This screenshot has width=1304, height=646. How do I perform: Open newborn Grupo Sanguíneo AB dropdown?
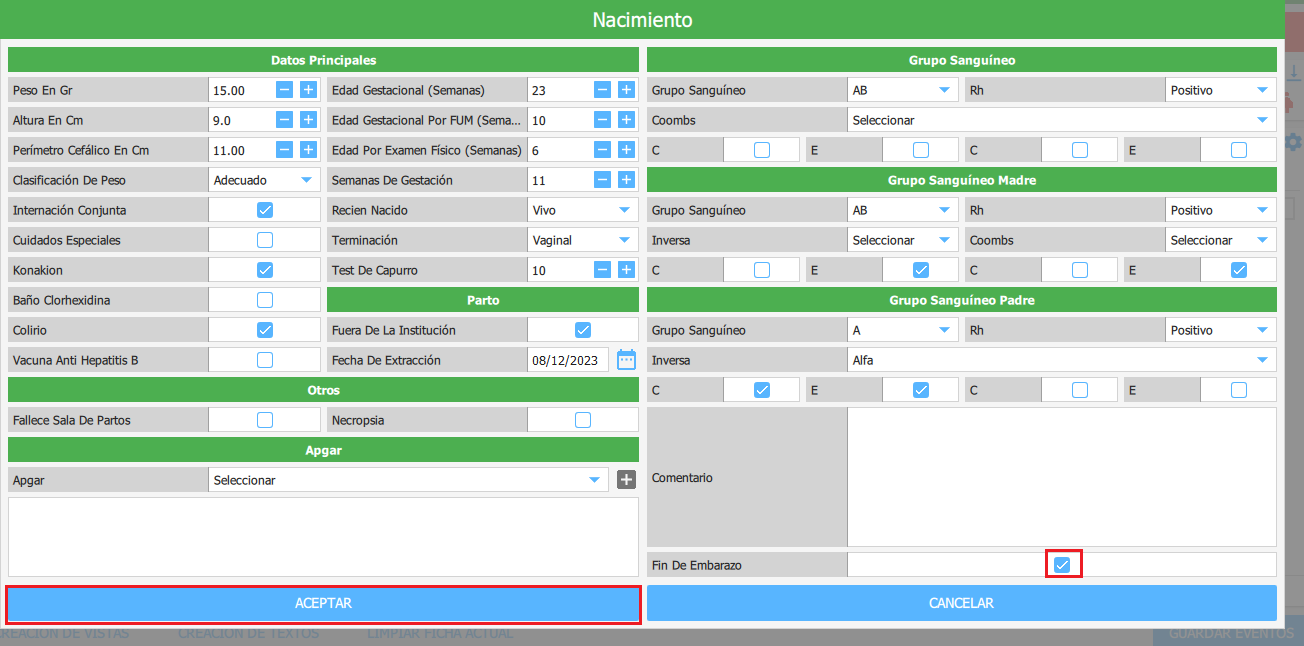903,90
